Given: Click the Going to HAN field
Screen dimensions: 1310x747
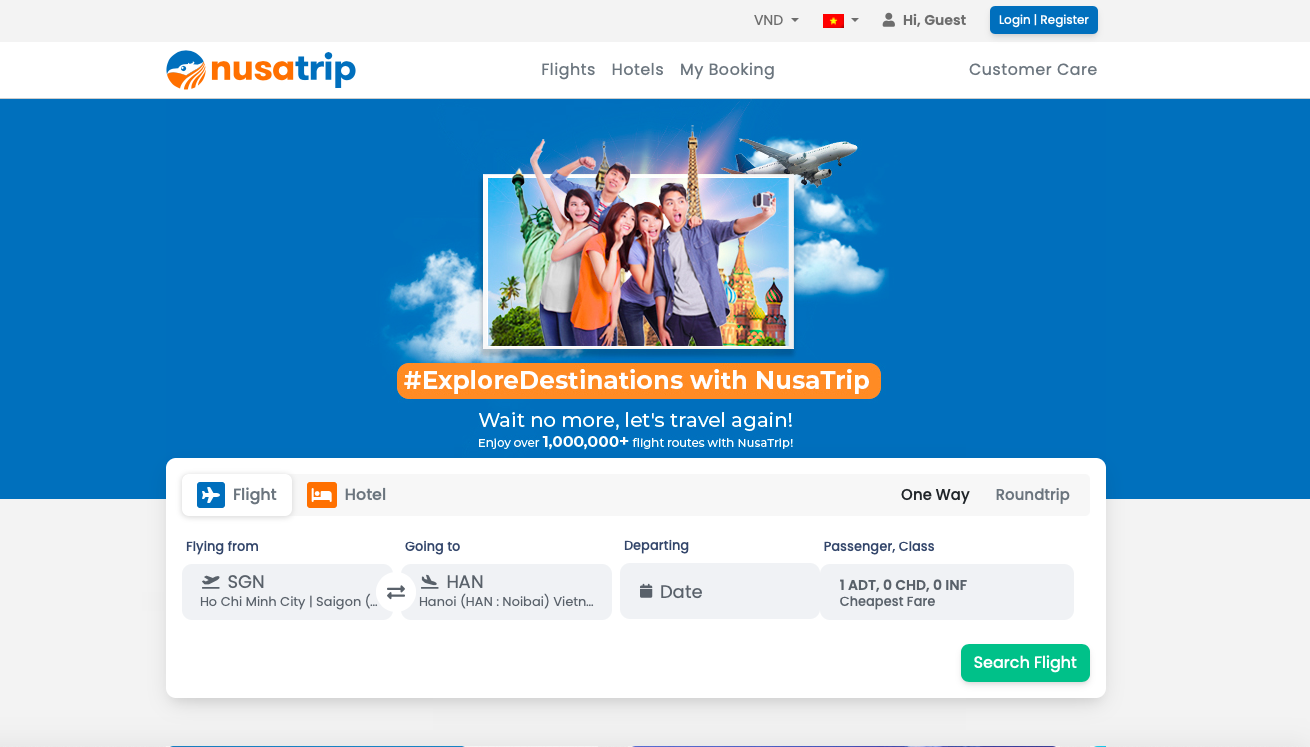Looking at the screenshot, I should point(506,592).
